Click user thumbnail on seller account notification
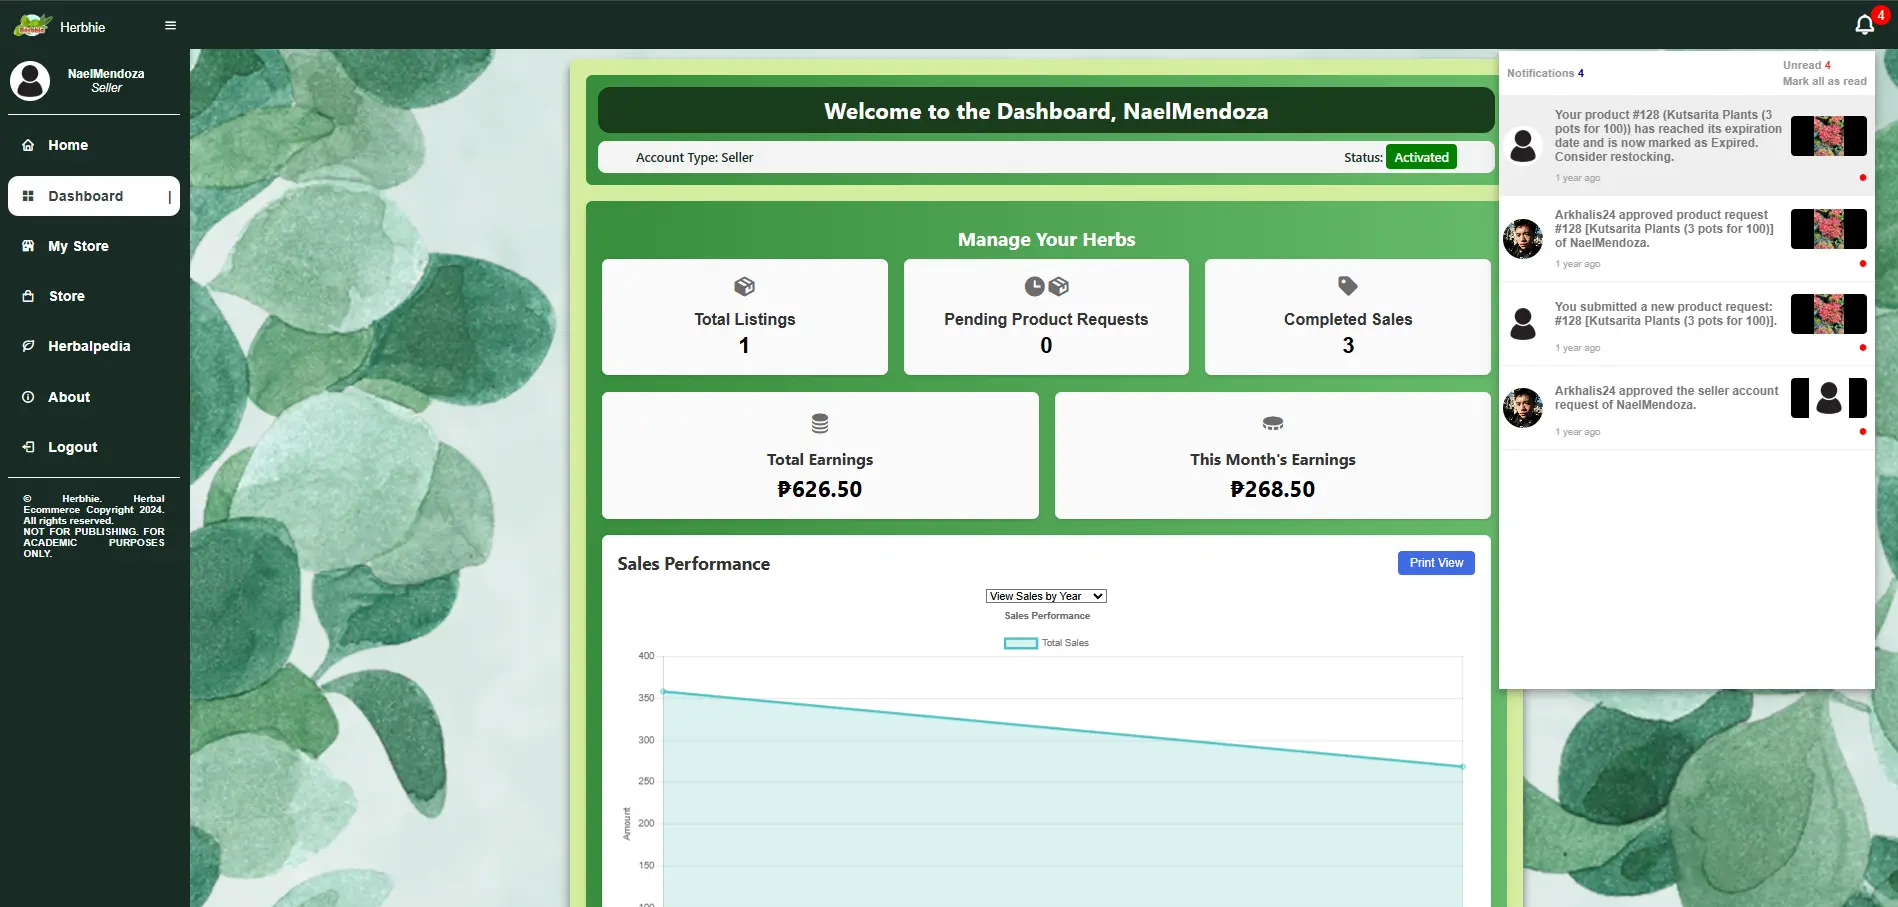1898x907 pixels. click(x=1828, y=398)
